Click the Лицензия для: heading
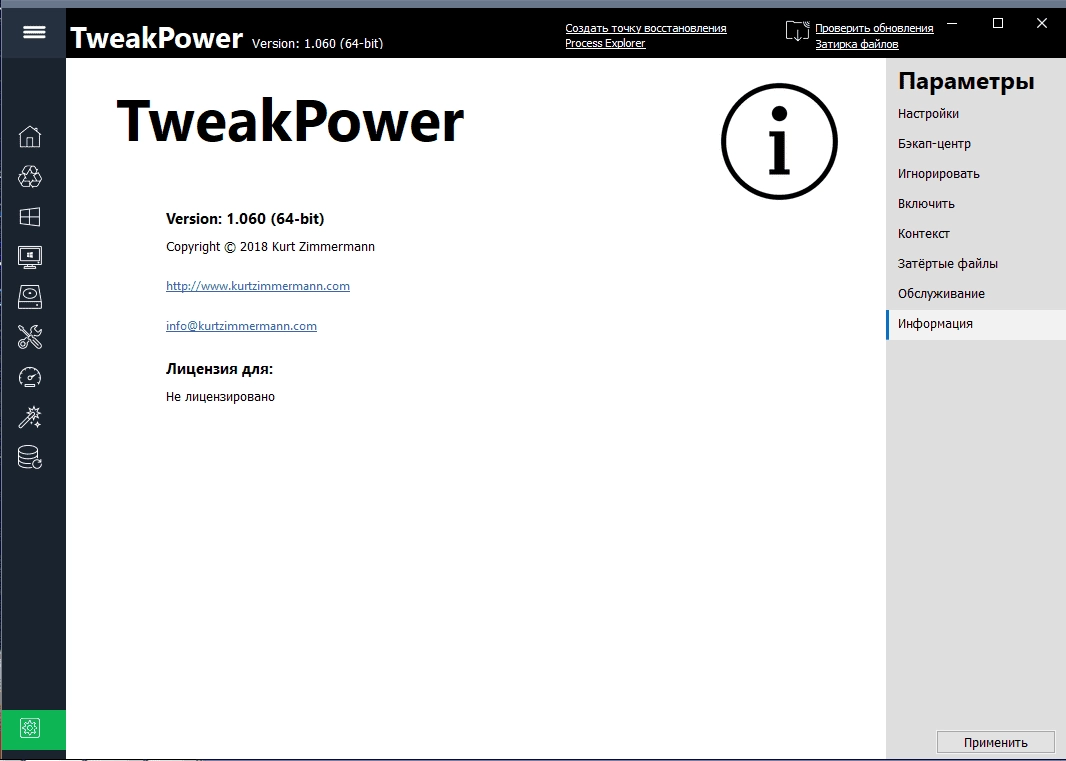Image resolution: width=1066 pixels, height=761 pixels. [219, 369]
